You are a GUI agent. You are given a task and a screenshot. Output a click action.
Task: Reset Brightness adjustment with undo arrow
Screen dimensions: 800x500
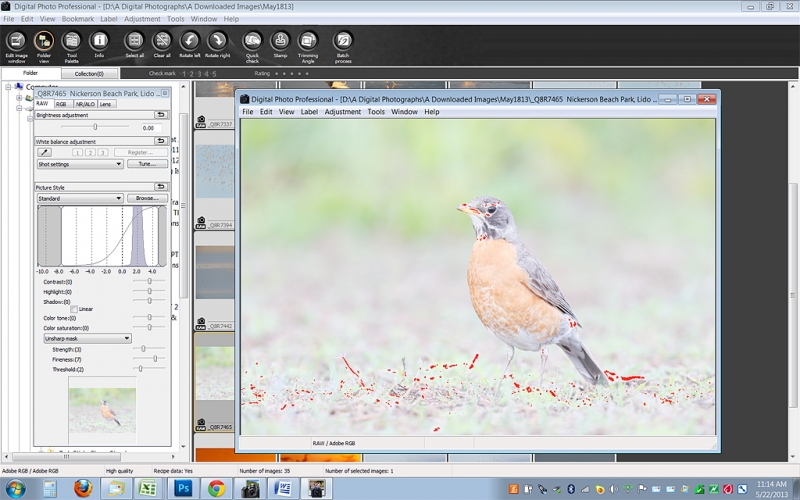pyautogui.click(x=161, y=115)
